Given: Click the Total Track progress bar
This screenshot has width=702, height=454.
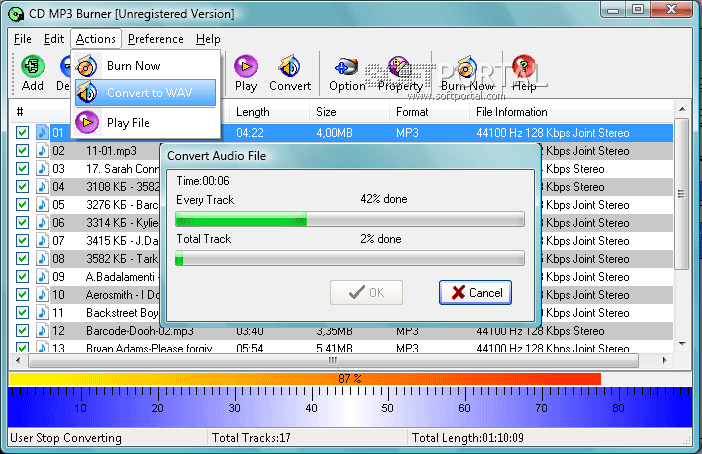Looking at the screenshot, I should (350, 258).
